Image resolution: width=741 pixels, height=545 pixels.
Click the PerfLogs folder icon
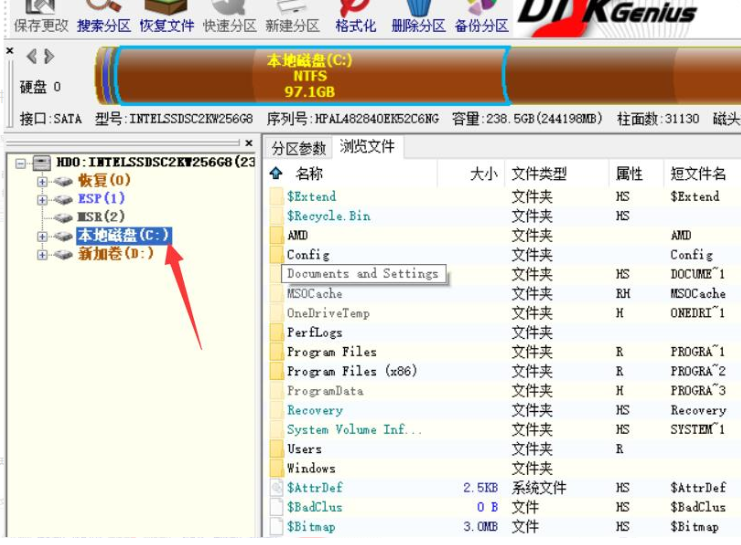click(x=276, y=332)
